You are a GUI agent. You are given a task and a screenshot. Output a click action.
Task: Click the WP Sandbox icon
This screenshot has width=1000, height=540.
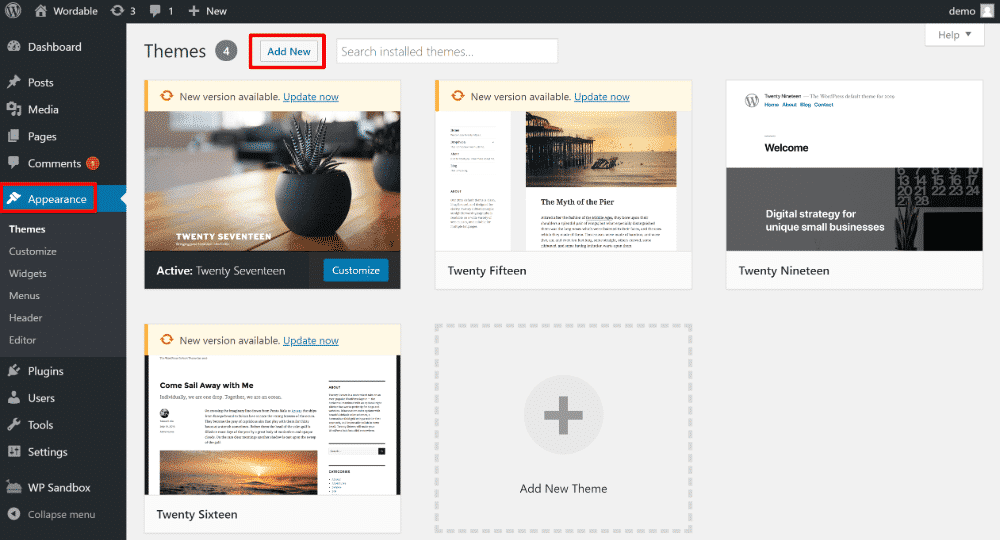click(13, 487)
